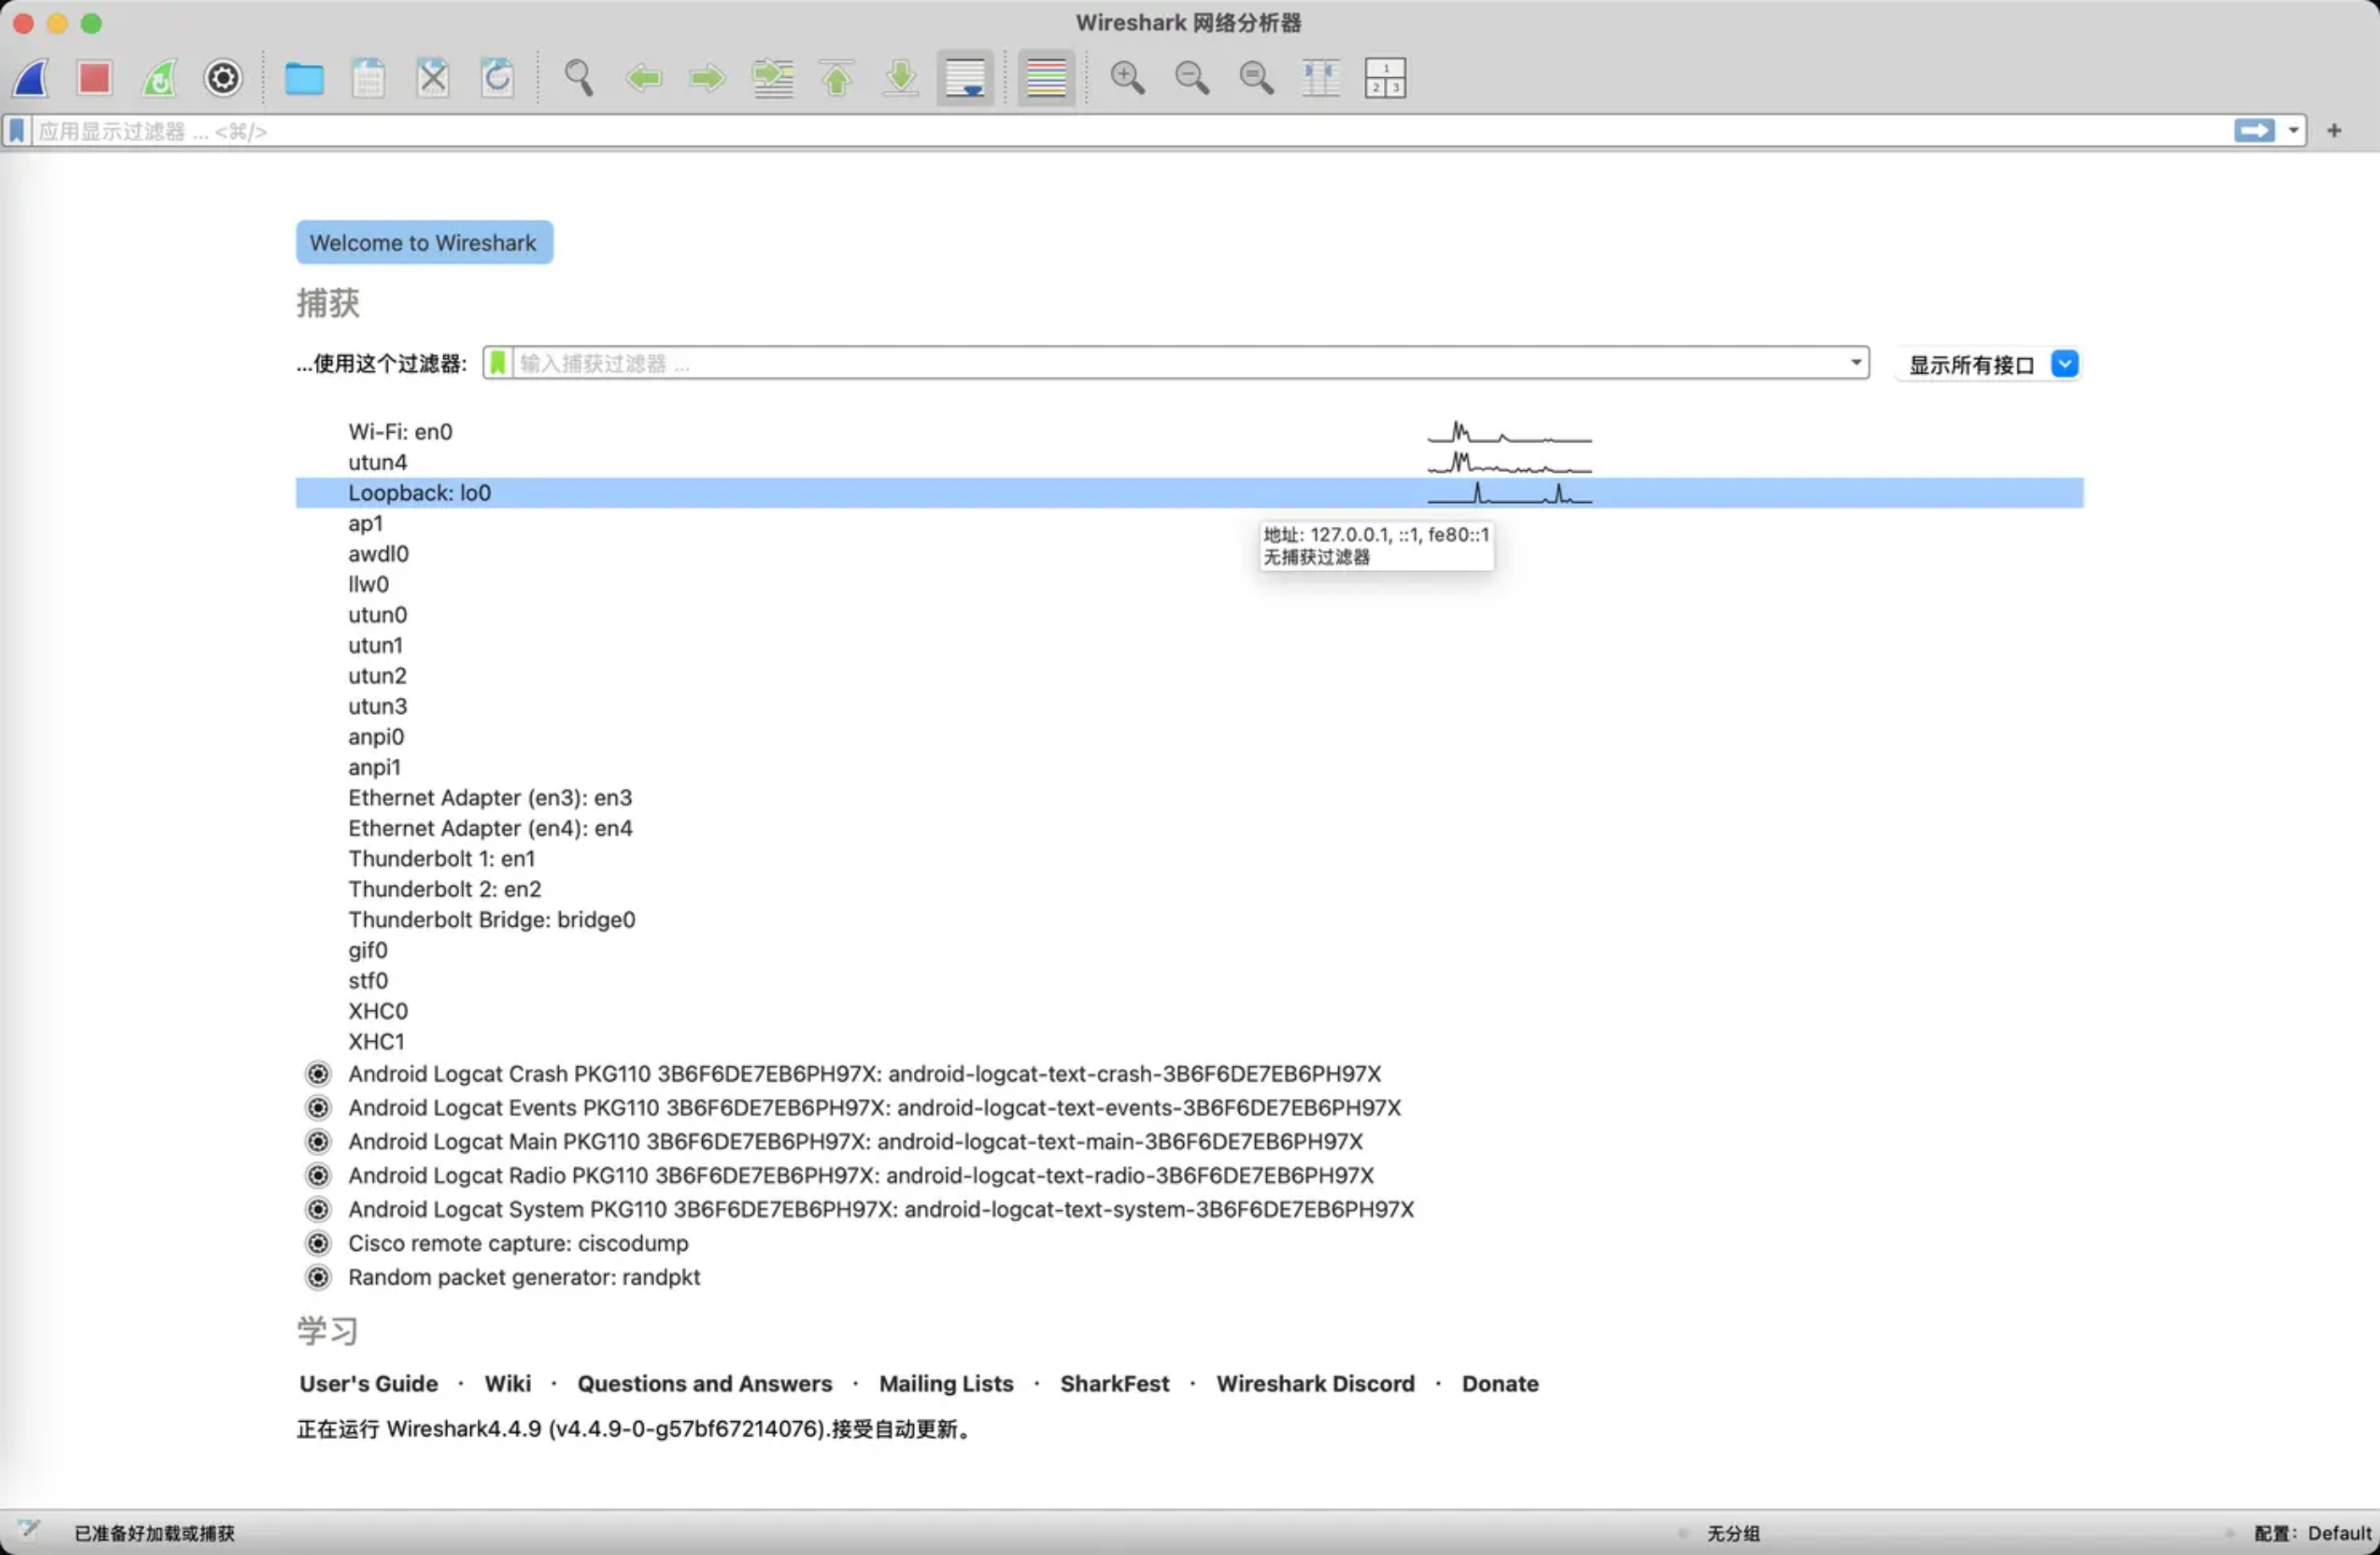Open capture filter history dropdown arrow
Screen dimensions: 2380x1555
[1856, 362]
